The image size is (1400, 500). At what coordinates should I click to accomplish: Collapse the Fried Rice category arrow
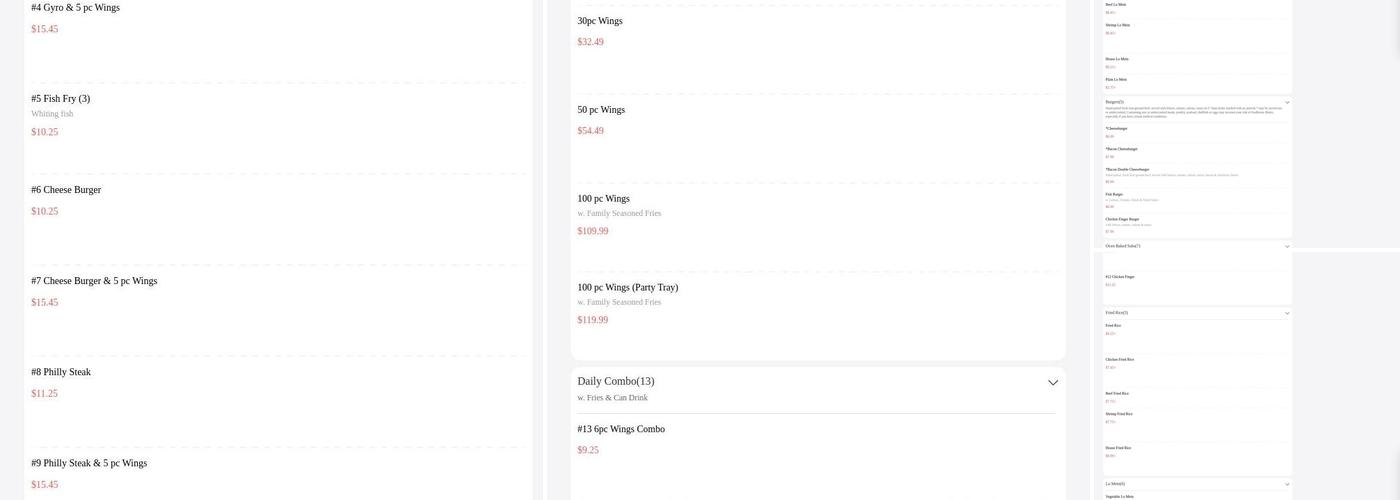(x=1287, y=314)
